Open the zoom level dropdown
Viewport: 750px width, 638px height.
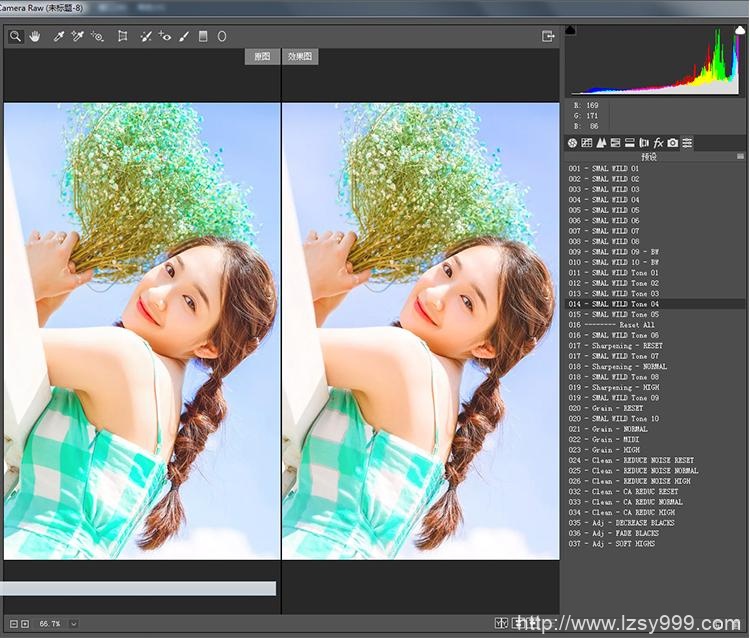(x=74, y=624)
